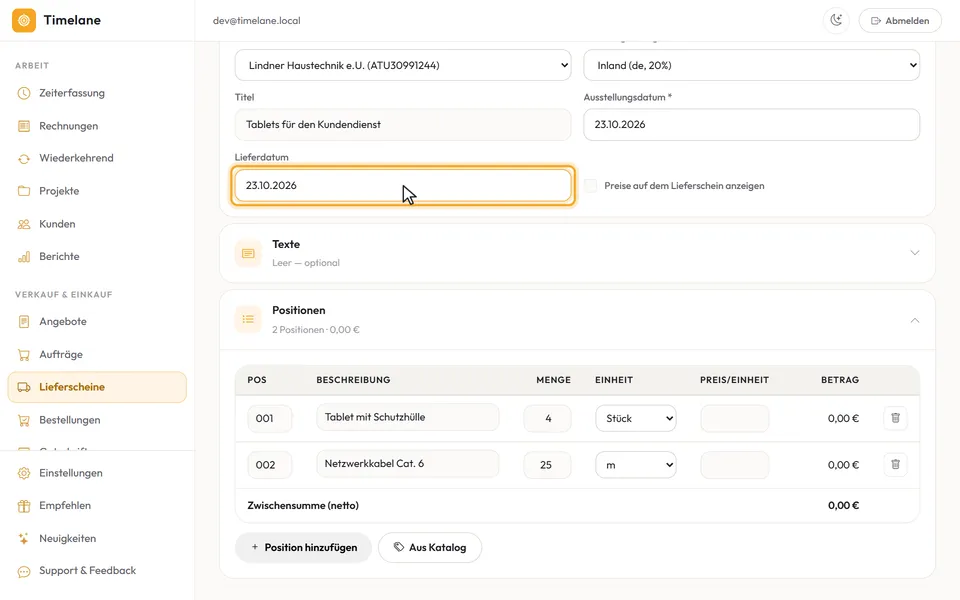
Task: Open the customer dropdown Lindner Haustechnik
Action: tap(403, 65)
